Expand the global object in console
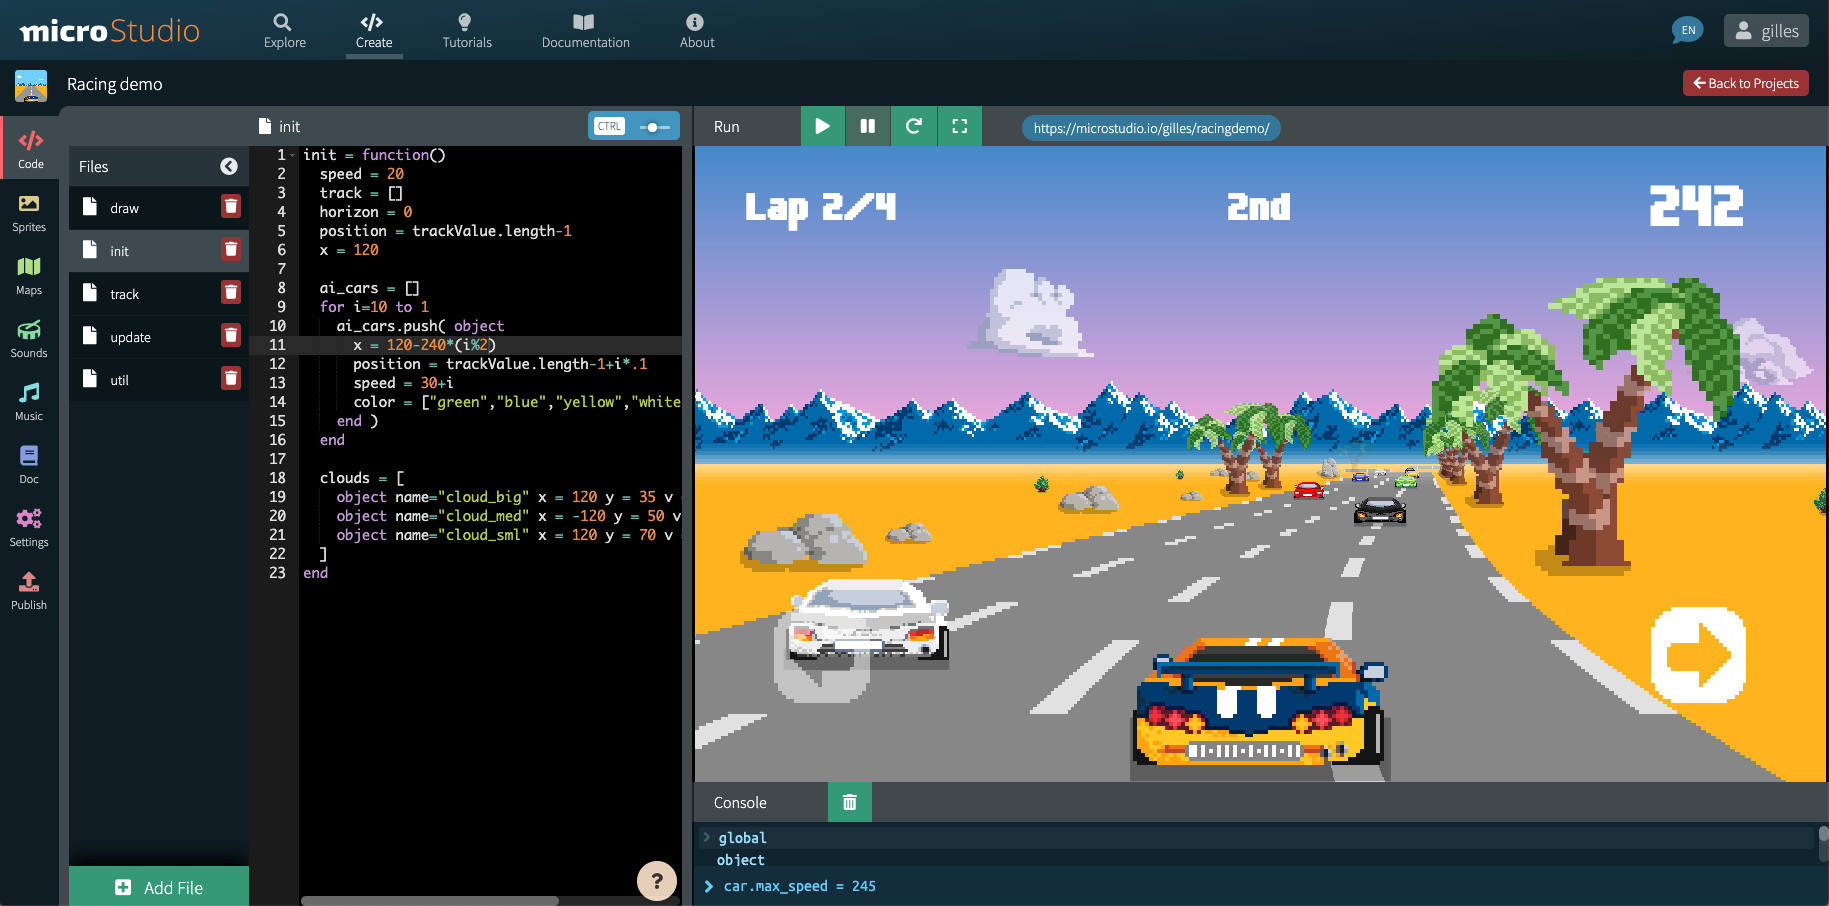This screenshot has width=1829, height=906. coord(707,838)
